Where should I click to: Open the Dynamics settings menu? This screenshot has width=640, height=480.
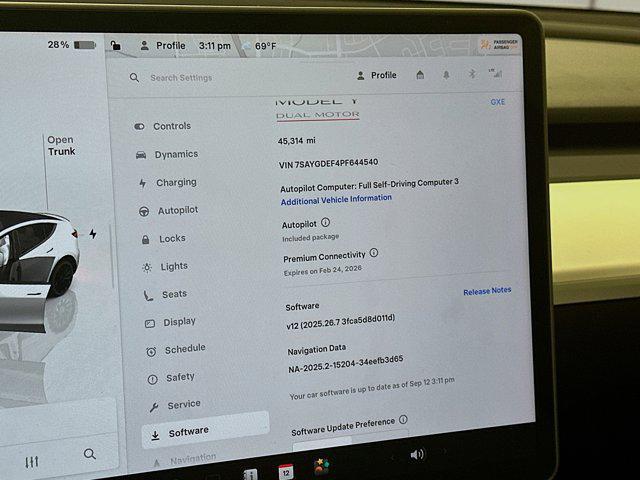[167, 154]
